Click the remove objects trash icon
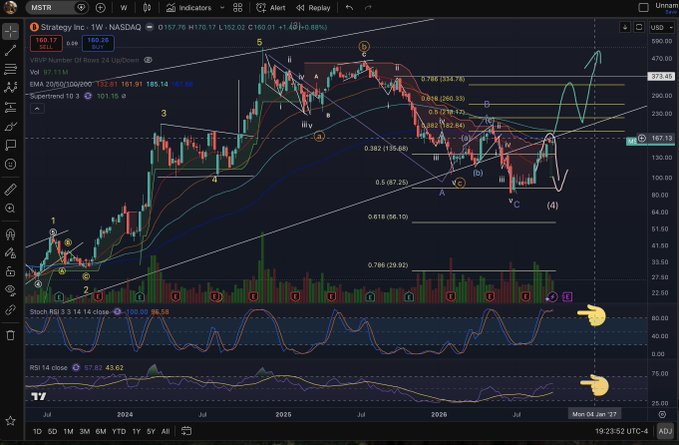Image resolution: width=679 pixels, height=445 pixels. click(x=10, y=335)
